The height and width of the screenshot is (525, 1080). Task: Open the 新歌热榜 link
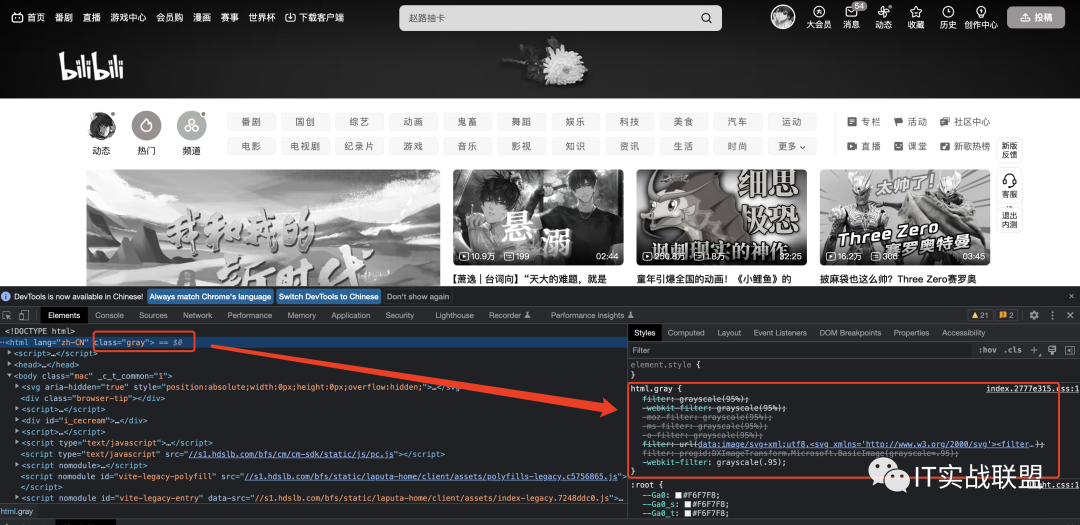pos(964,146)
